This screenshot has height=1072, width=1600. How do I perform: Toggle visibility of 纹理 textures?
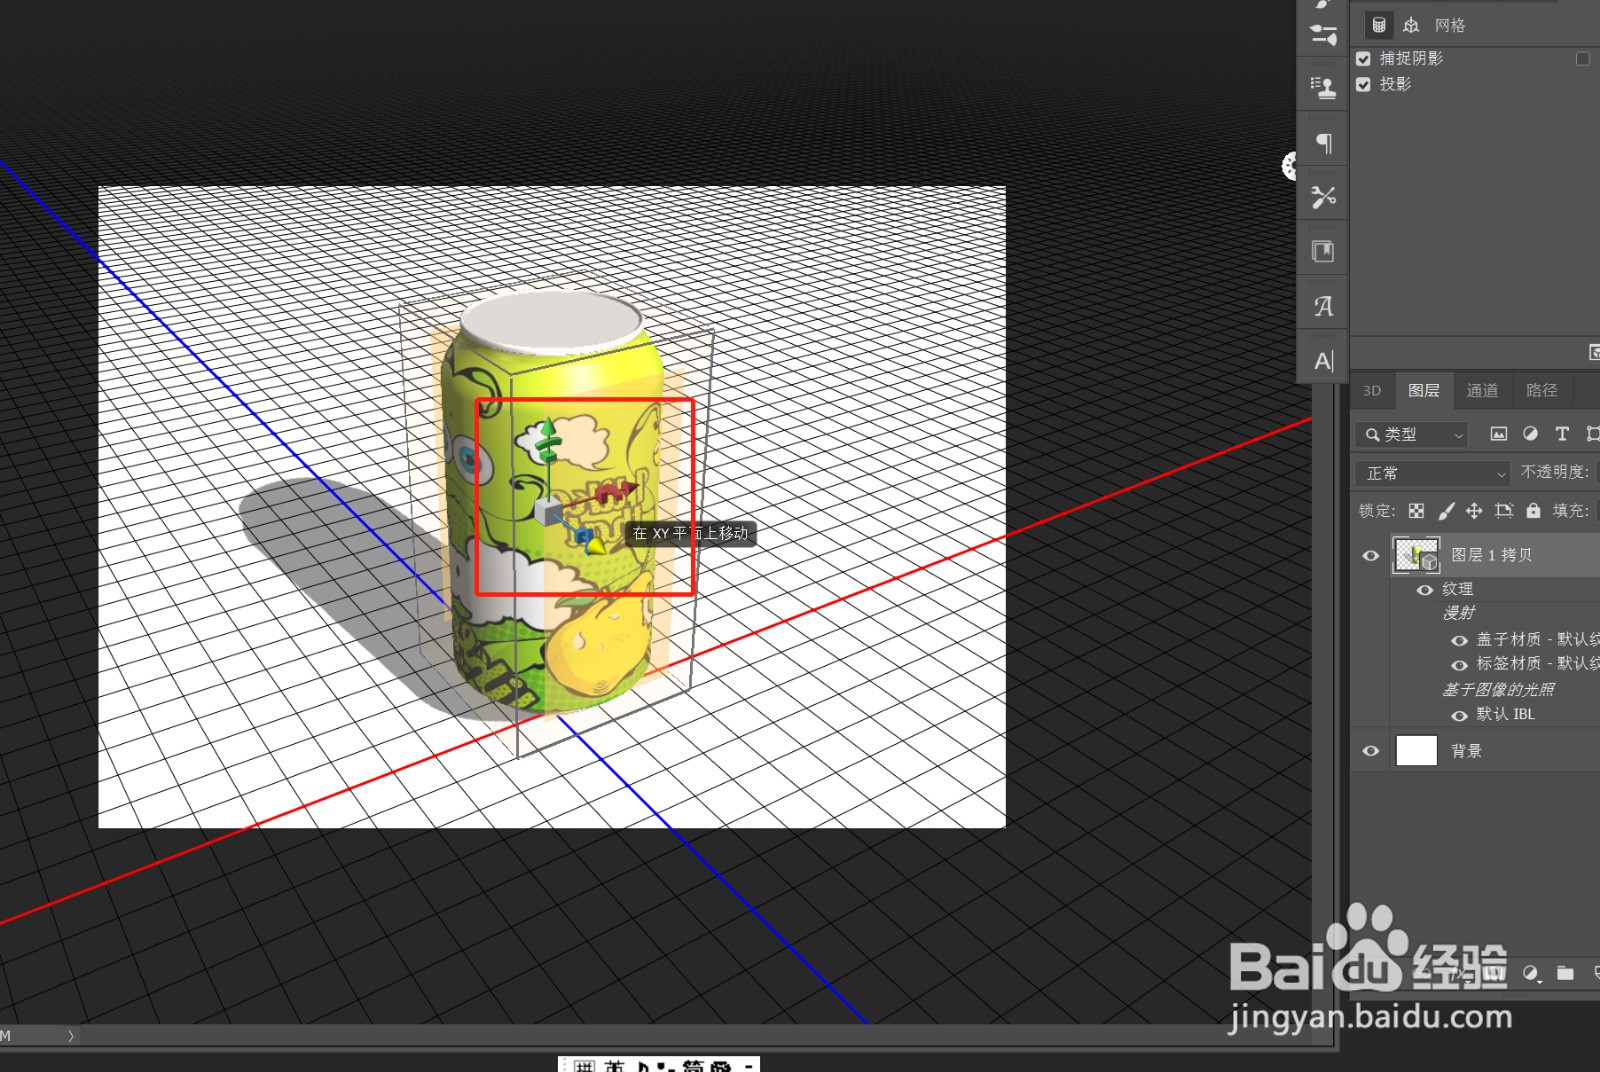pos(1425,590)
